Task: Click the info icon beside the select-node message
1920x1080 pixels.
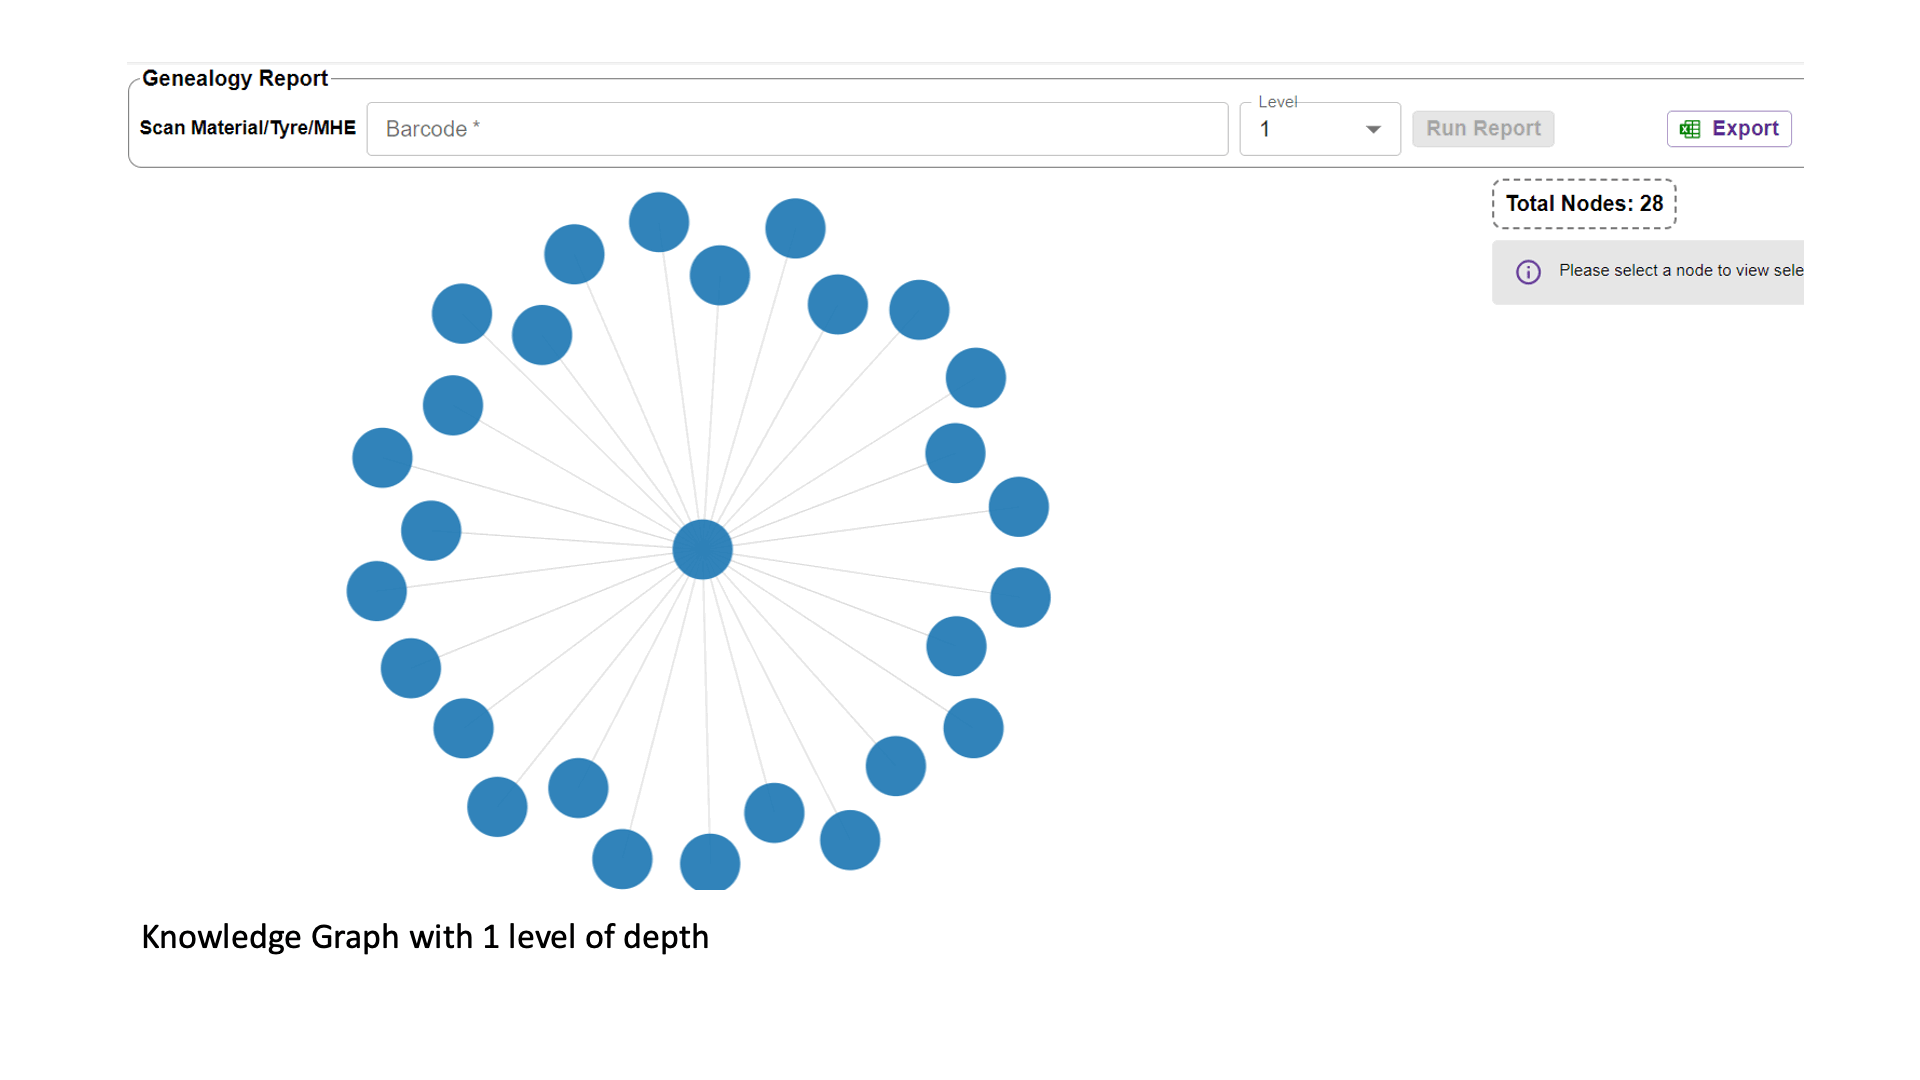Action: tap(1528, 272)
